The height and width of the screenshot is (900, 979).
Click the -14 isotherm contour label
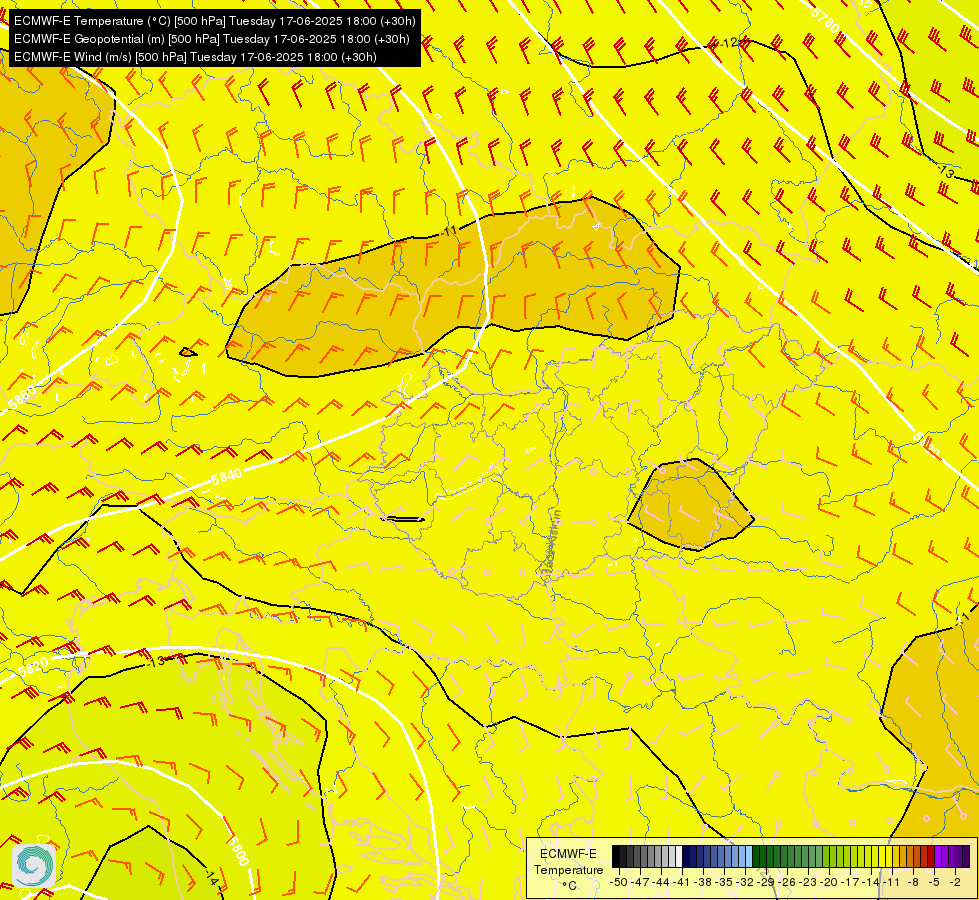(x=211, y=877)
